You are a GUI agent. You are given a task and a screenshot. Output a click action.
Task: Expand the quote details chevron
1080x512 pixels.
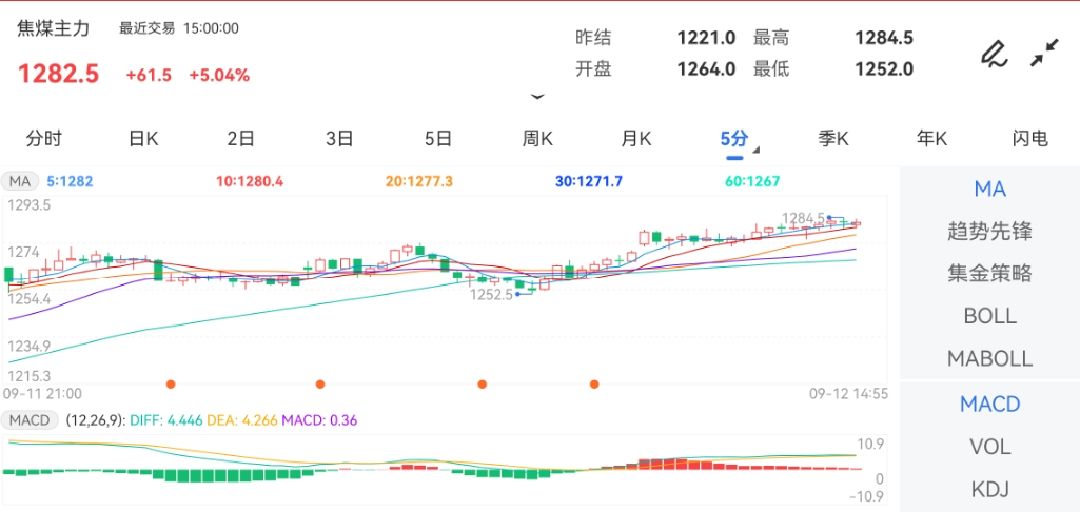pyautogui.click(x=538, y=97)
